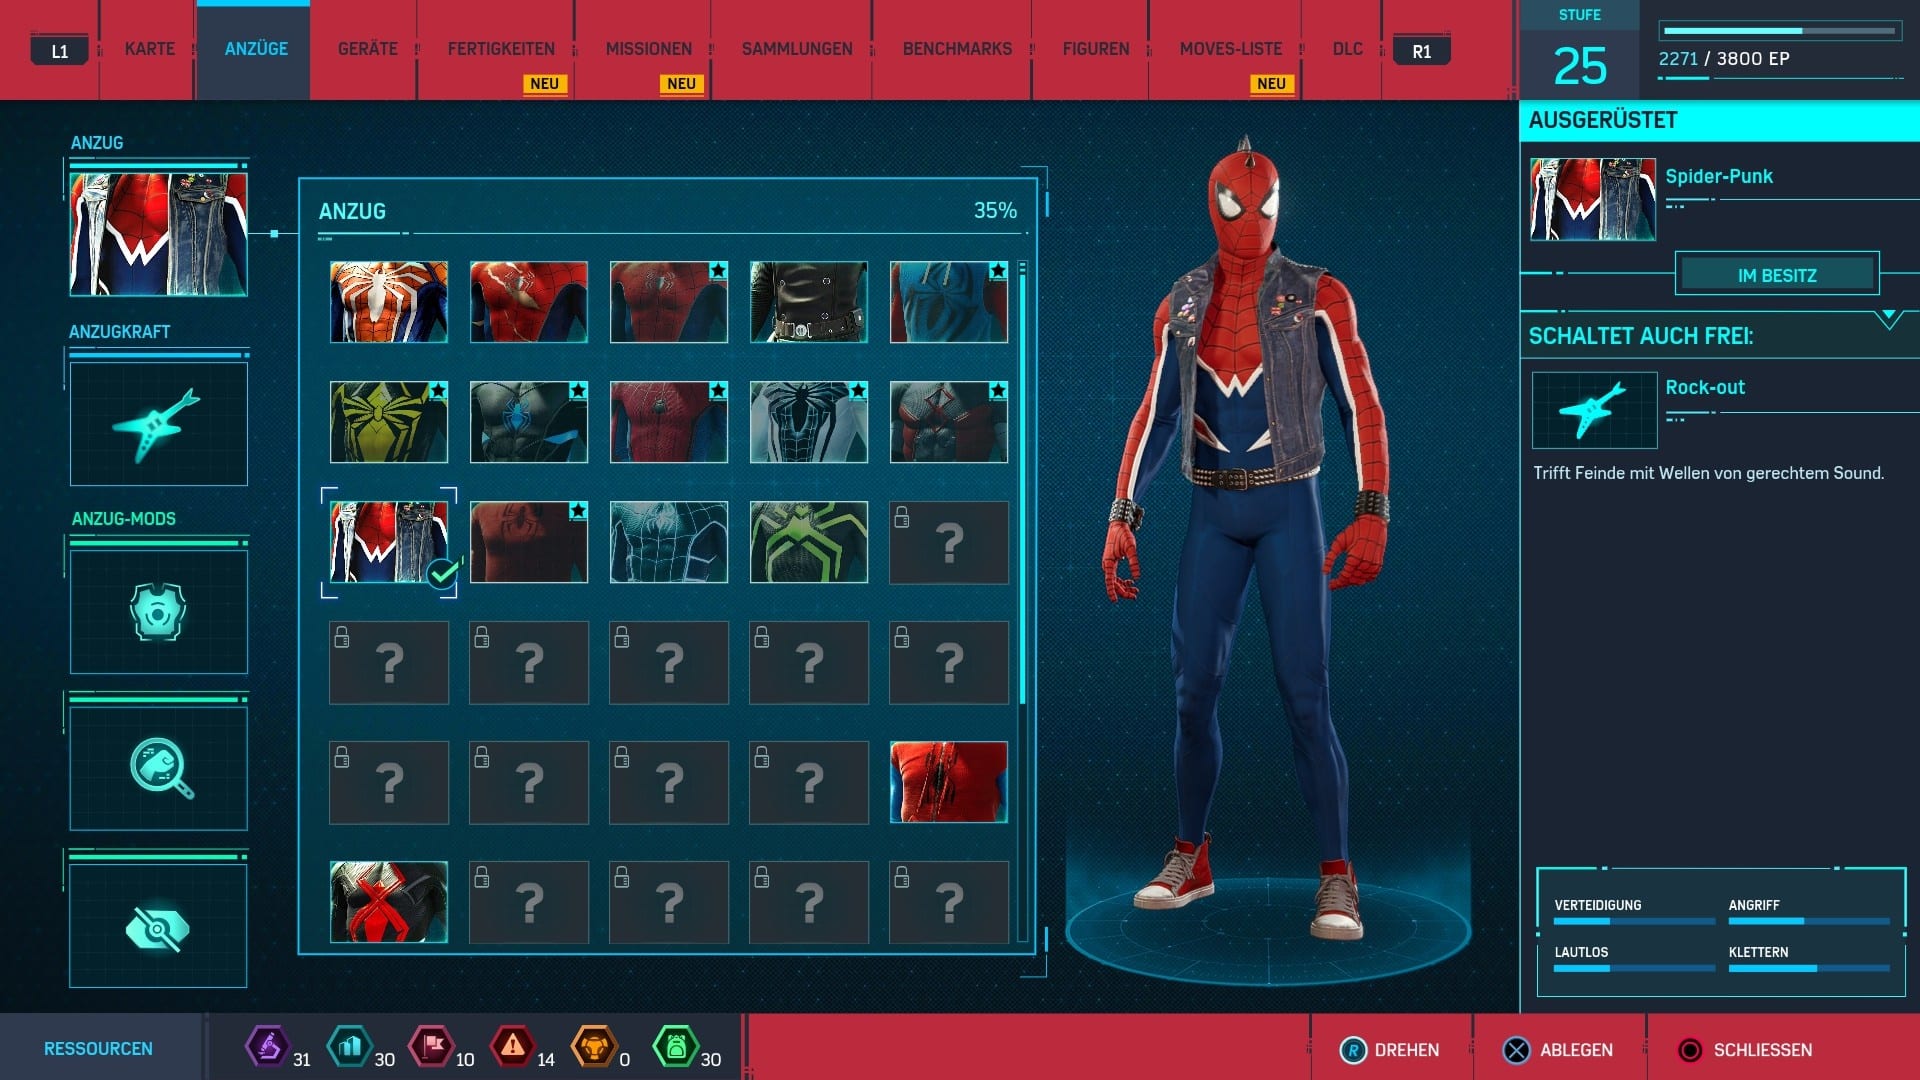Open the DLC tab

click(x=1347, y=49)
